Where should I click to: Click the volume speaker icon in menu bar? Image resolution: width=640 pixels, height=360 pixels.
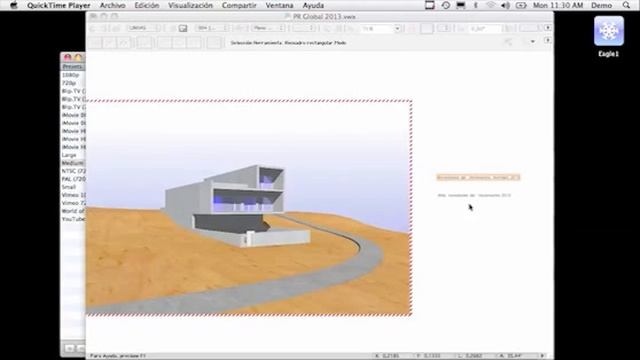coord(505,5)
